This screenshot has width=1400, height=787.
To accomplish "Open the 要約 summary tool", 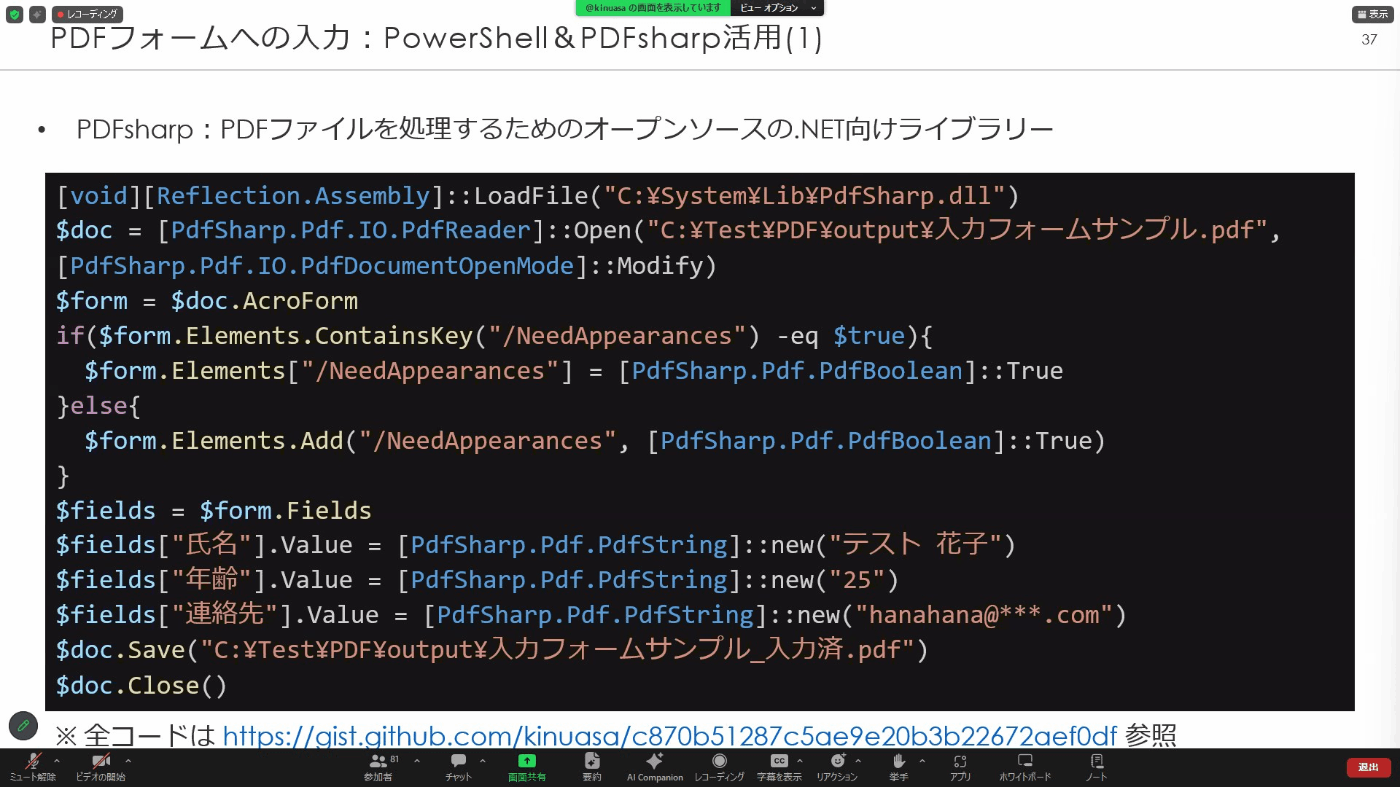I will click(591, 767).
